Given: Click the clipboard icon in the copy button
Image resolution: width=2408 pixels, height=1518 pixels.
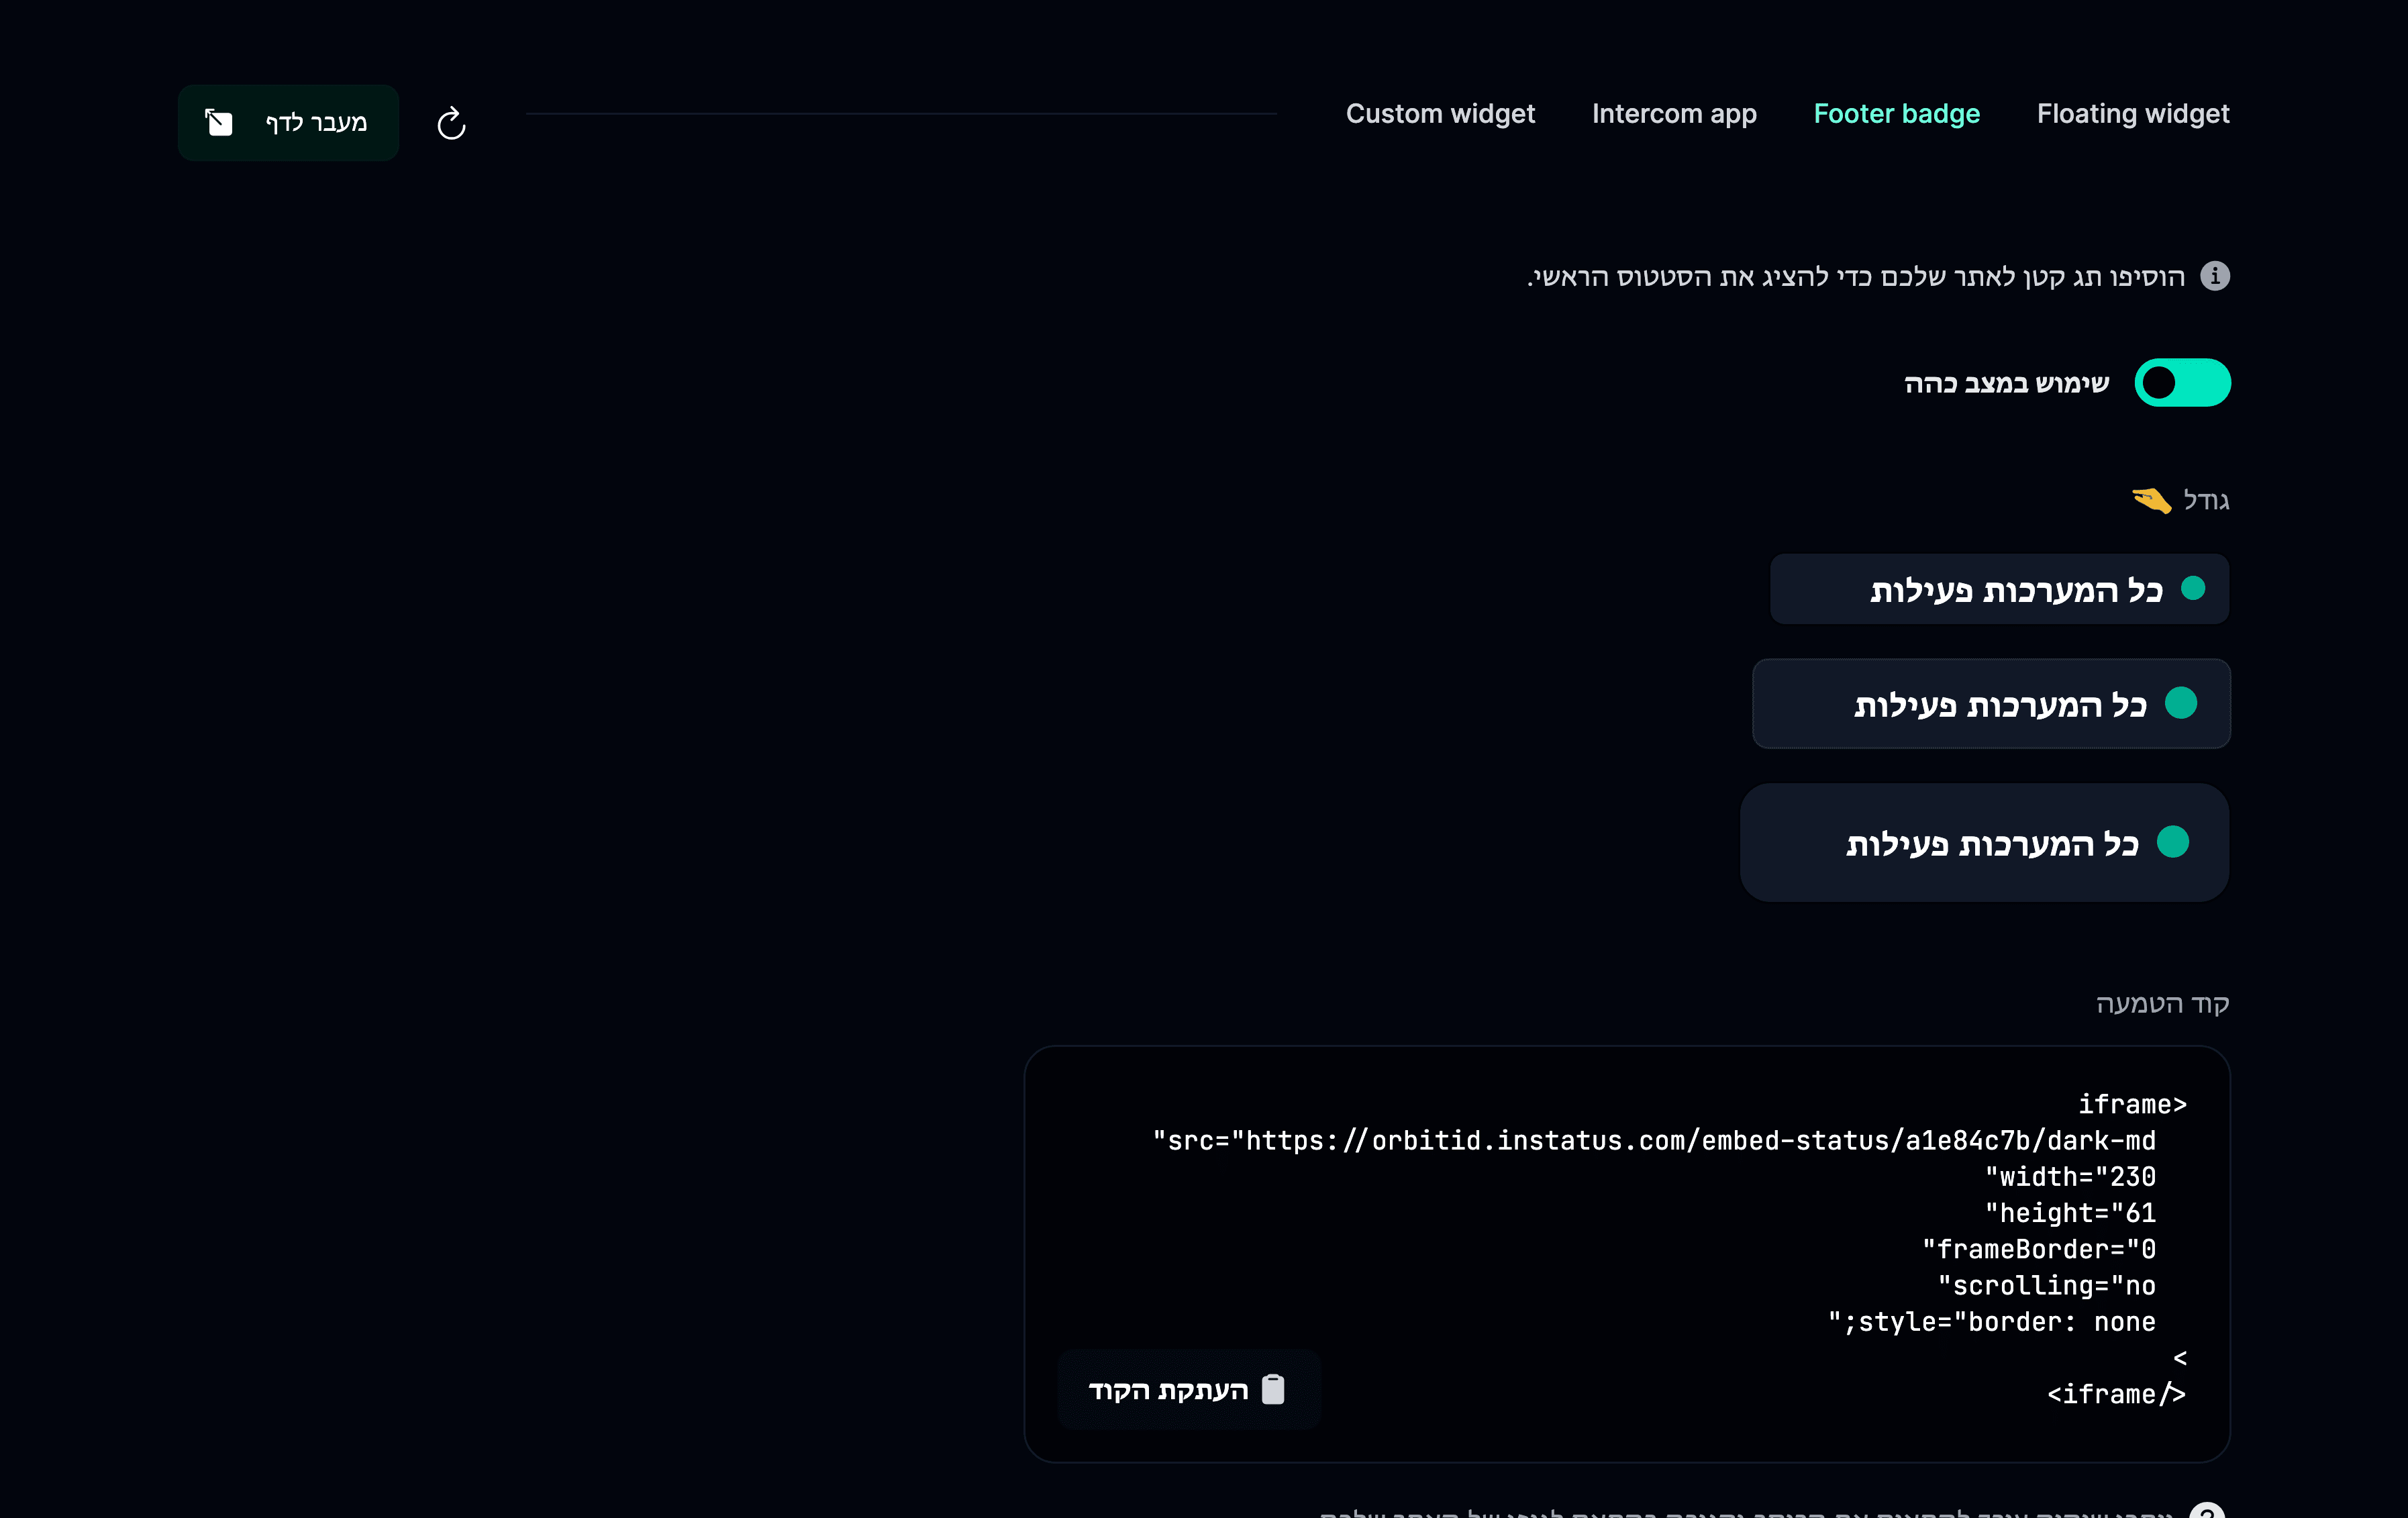Looking at the screenshot, I should click(x=1273, y=1389).
